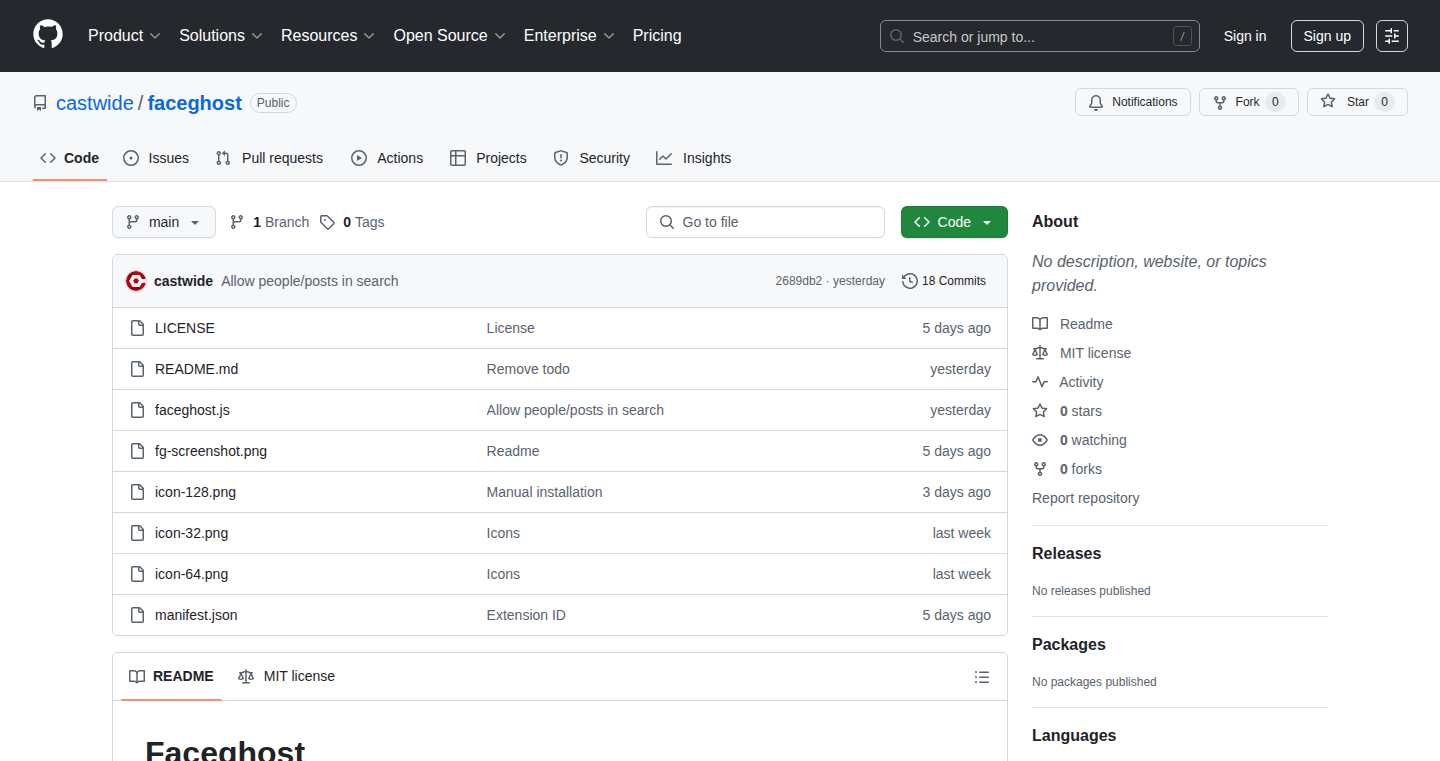This screenshot has width=1440, height=761.
Task: Click the Sign up button
Action: (1327, 36)
